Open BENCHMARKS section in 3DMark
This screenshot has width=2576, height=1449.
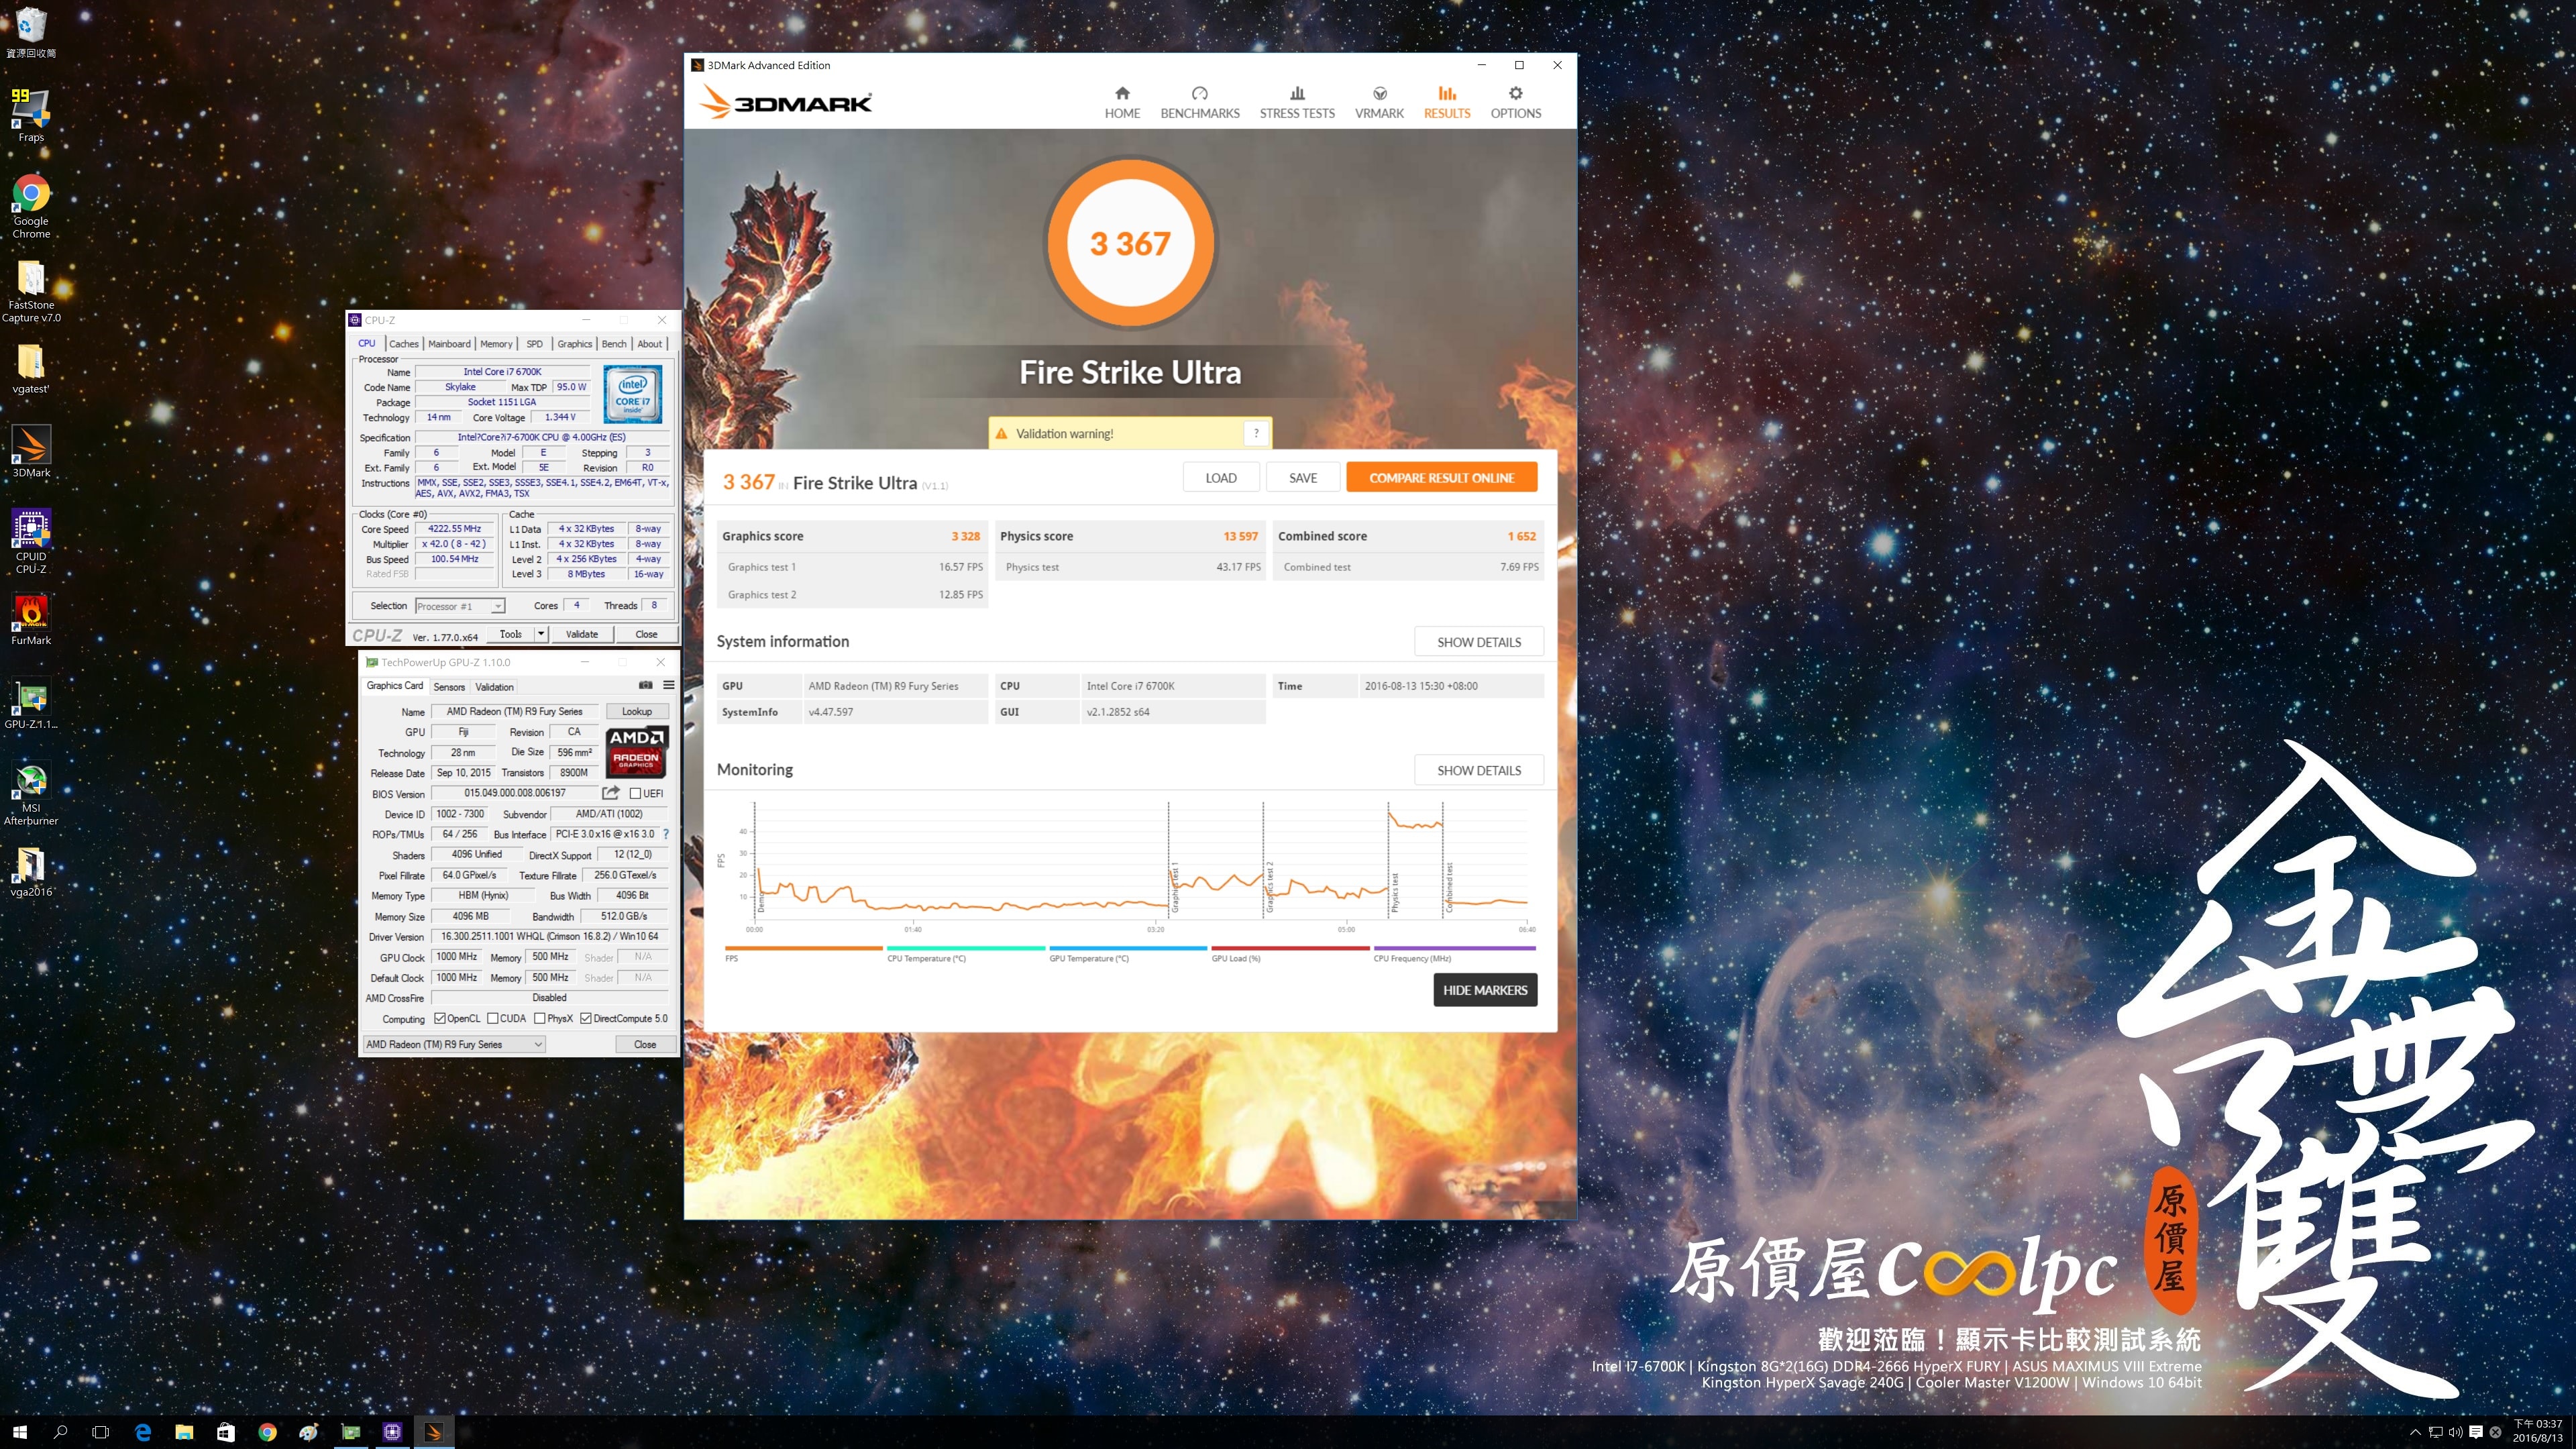[x=1199, y=102]
